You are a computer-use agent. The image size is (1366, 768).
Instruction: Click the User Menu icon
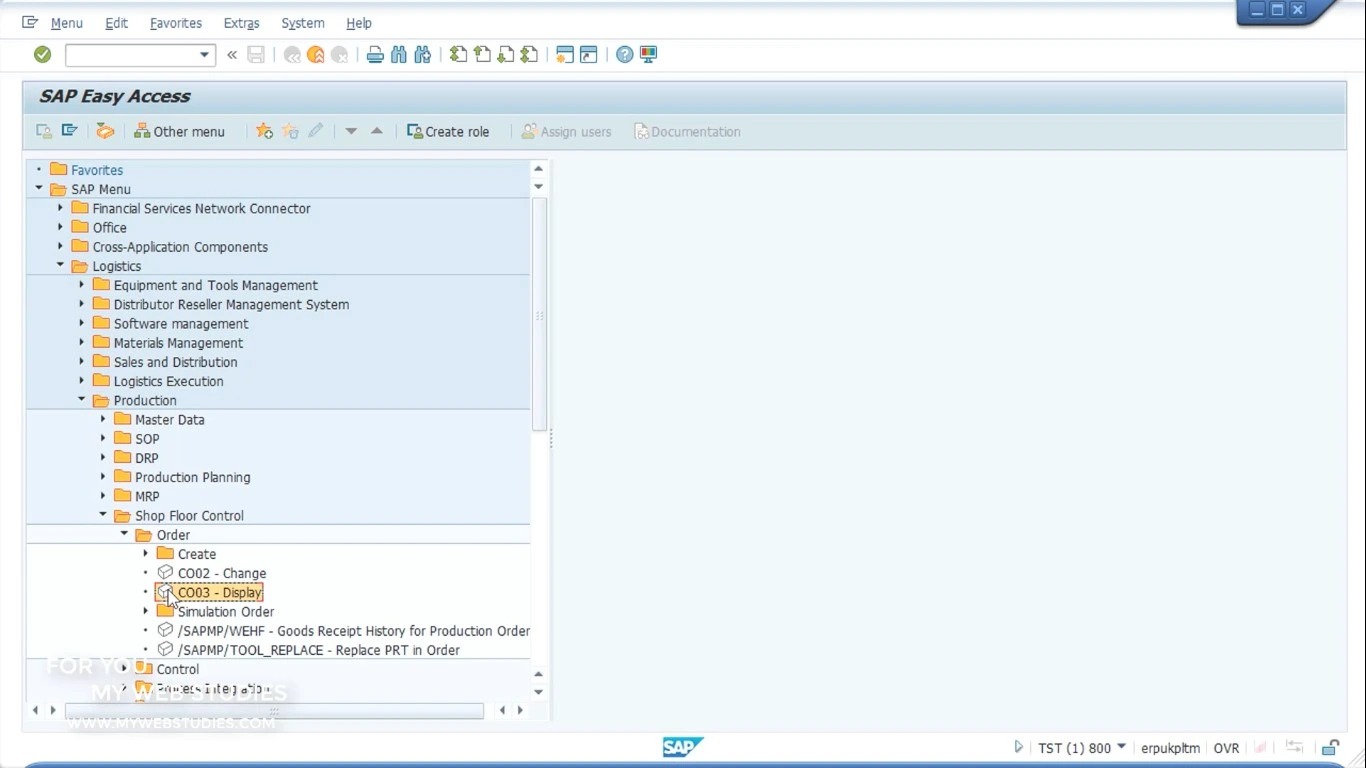coord(44,131)
